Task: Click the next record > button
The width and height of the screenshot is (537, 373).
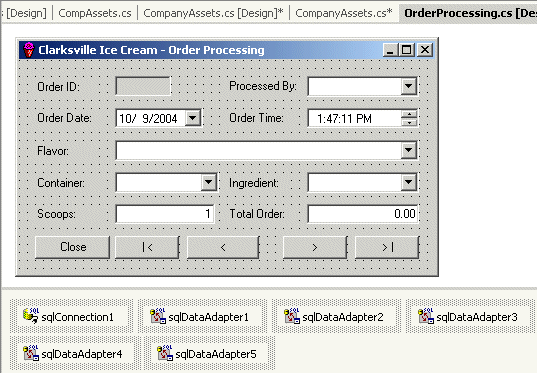Action: (x=315, y=247)
